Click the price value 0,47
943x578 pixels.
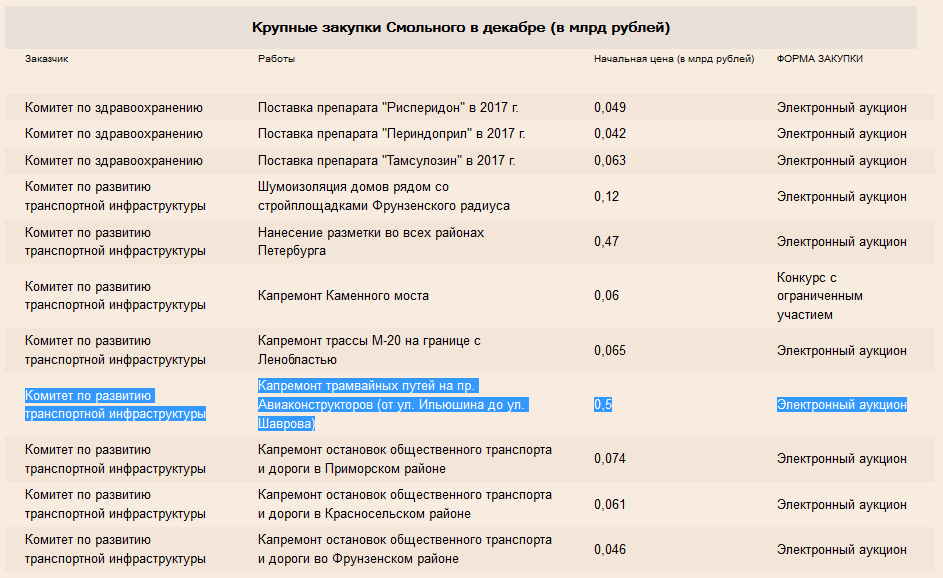tap(606, 241)
